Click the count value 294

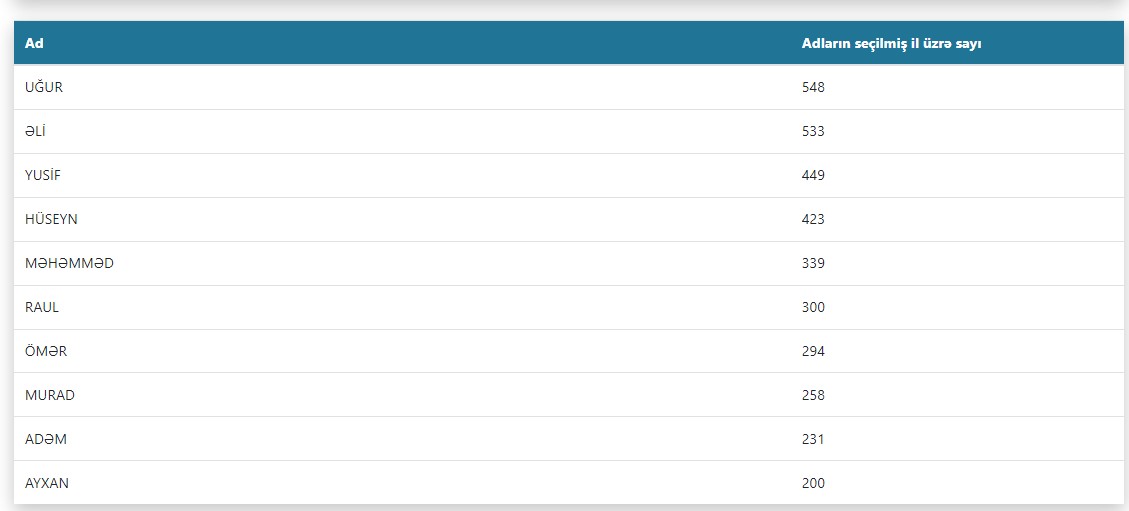[813, 351]
